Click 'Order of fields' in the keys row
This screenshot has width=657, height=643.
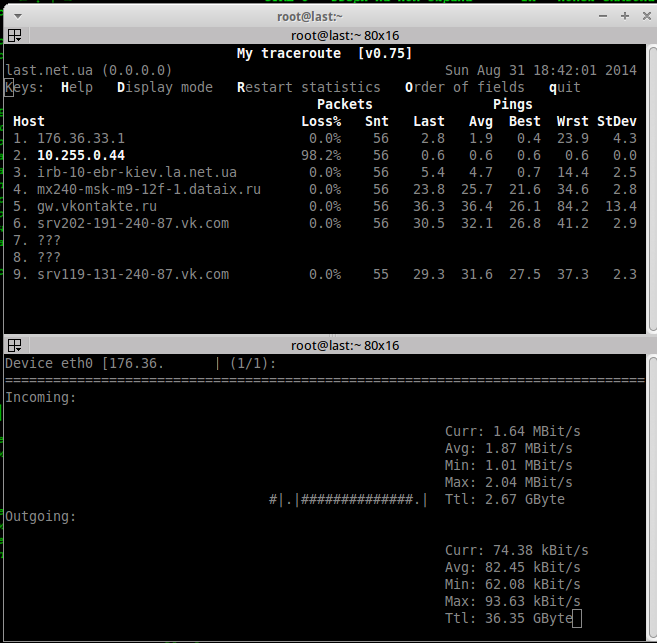point(464,88)
